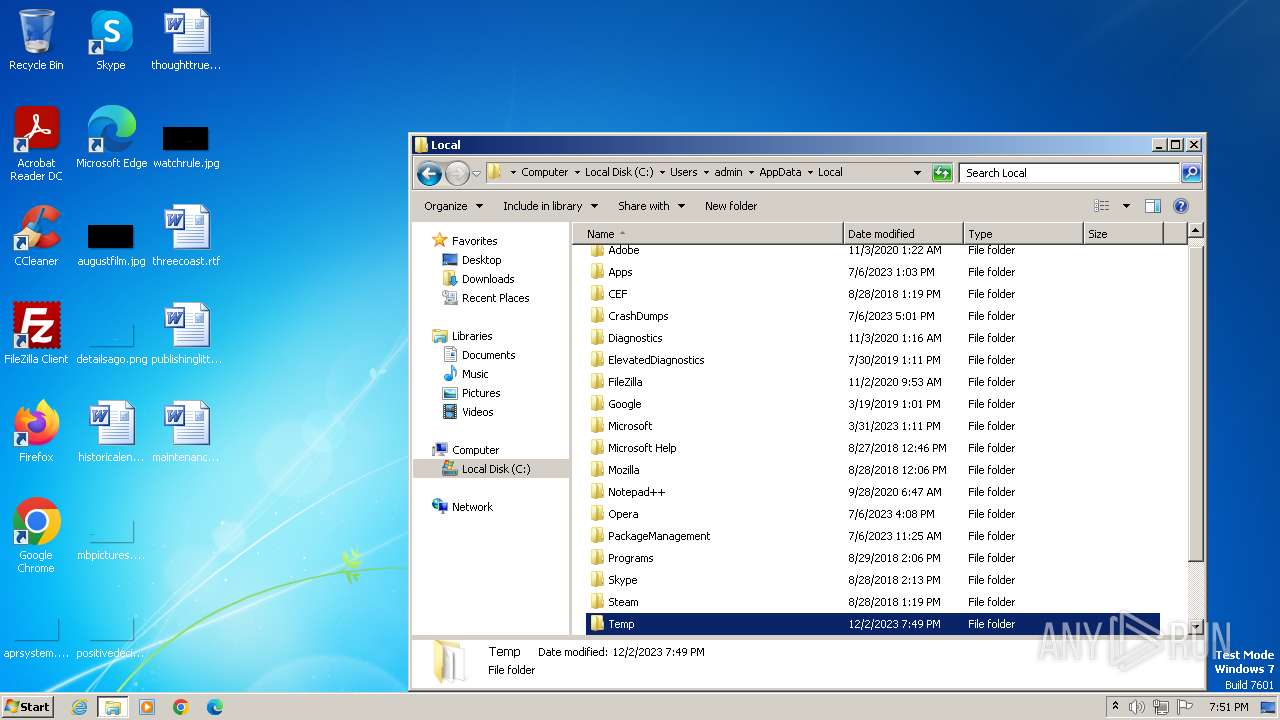Select Network in navigation pane
Image resolution: width=1280 pixels, height=720 pixels.
pos(472,507)
